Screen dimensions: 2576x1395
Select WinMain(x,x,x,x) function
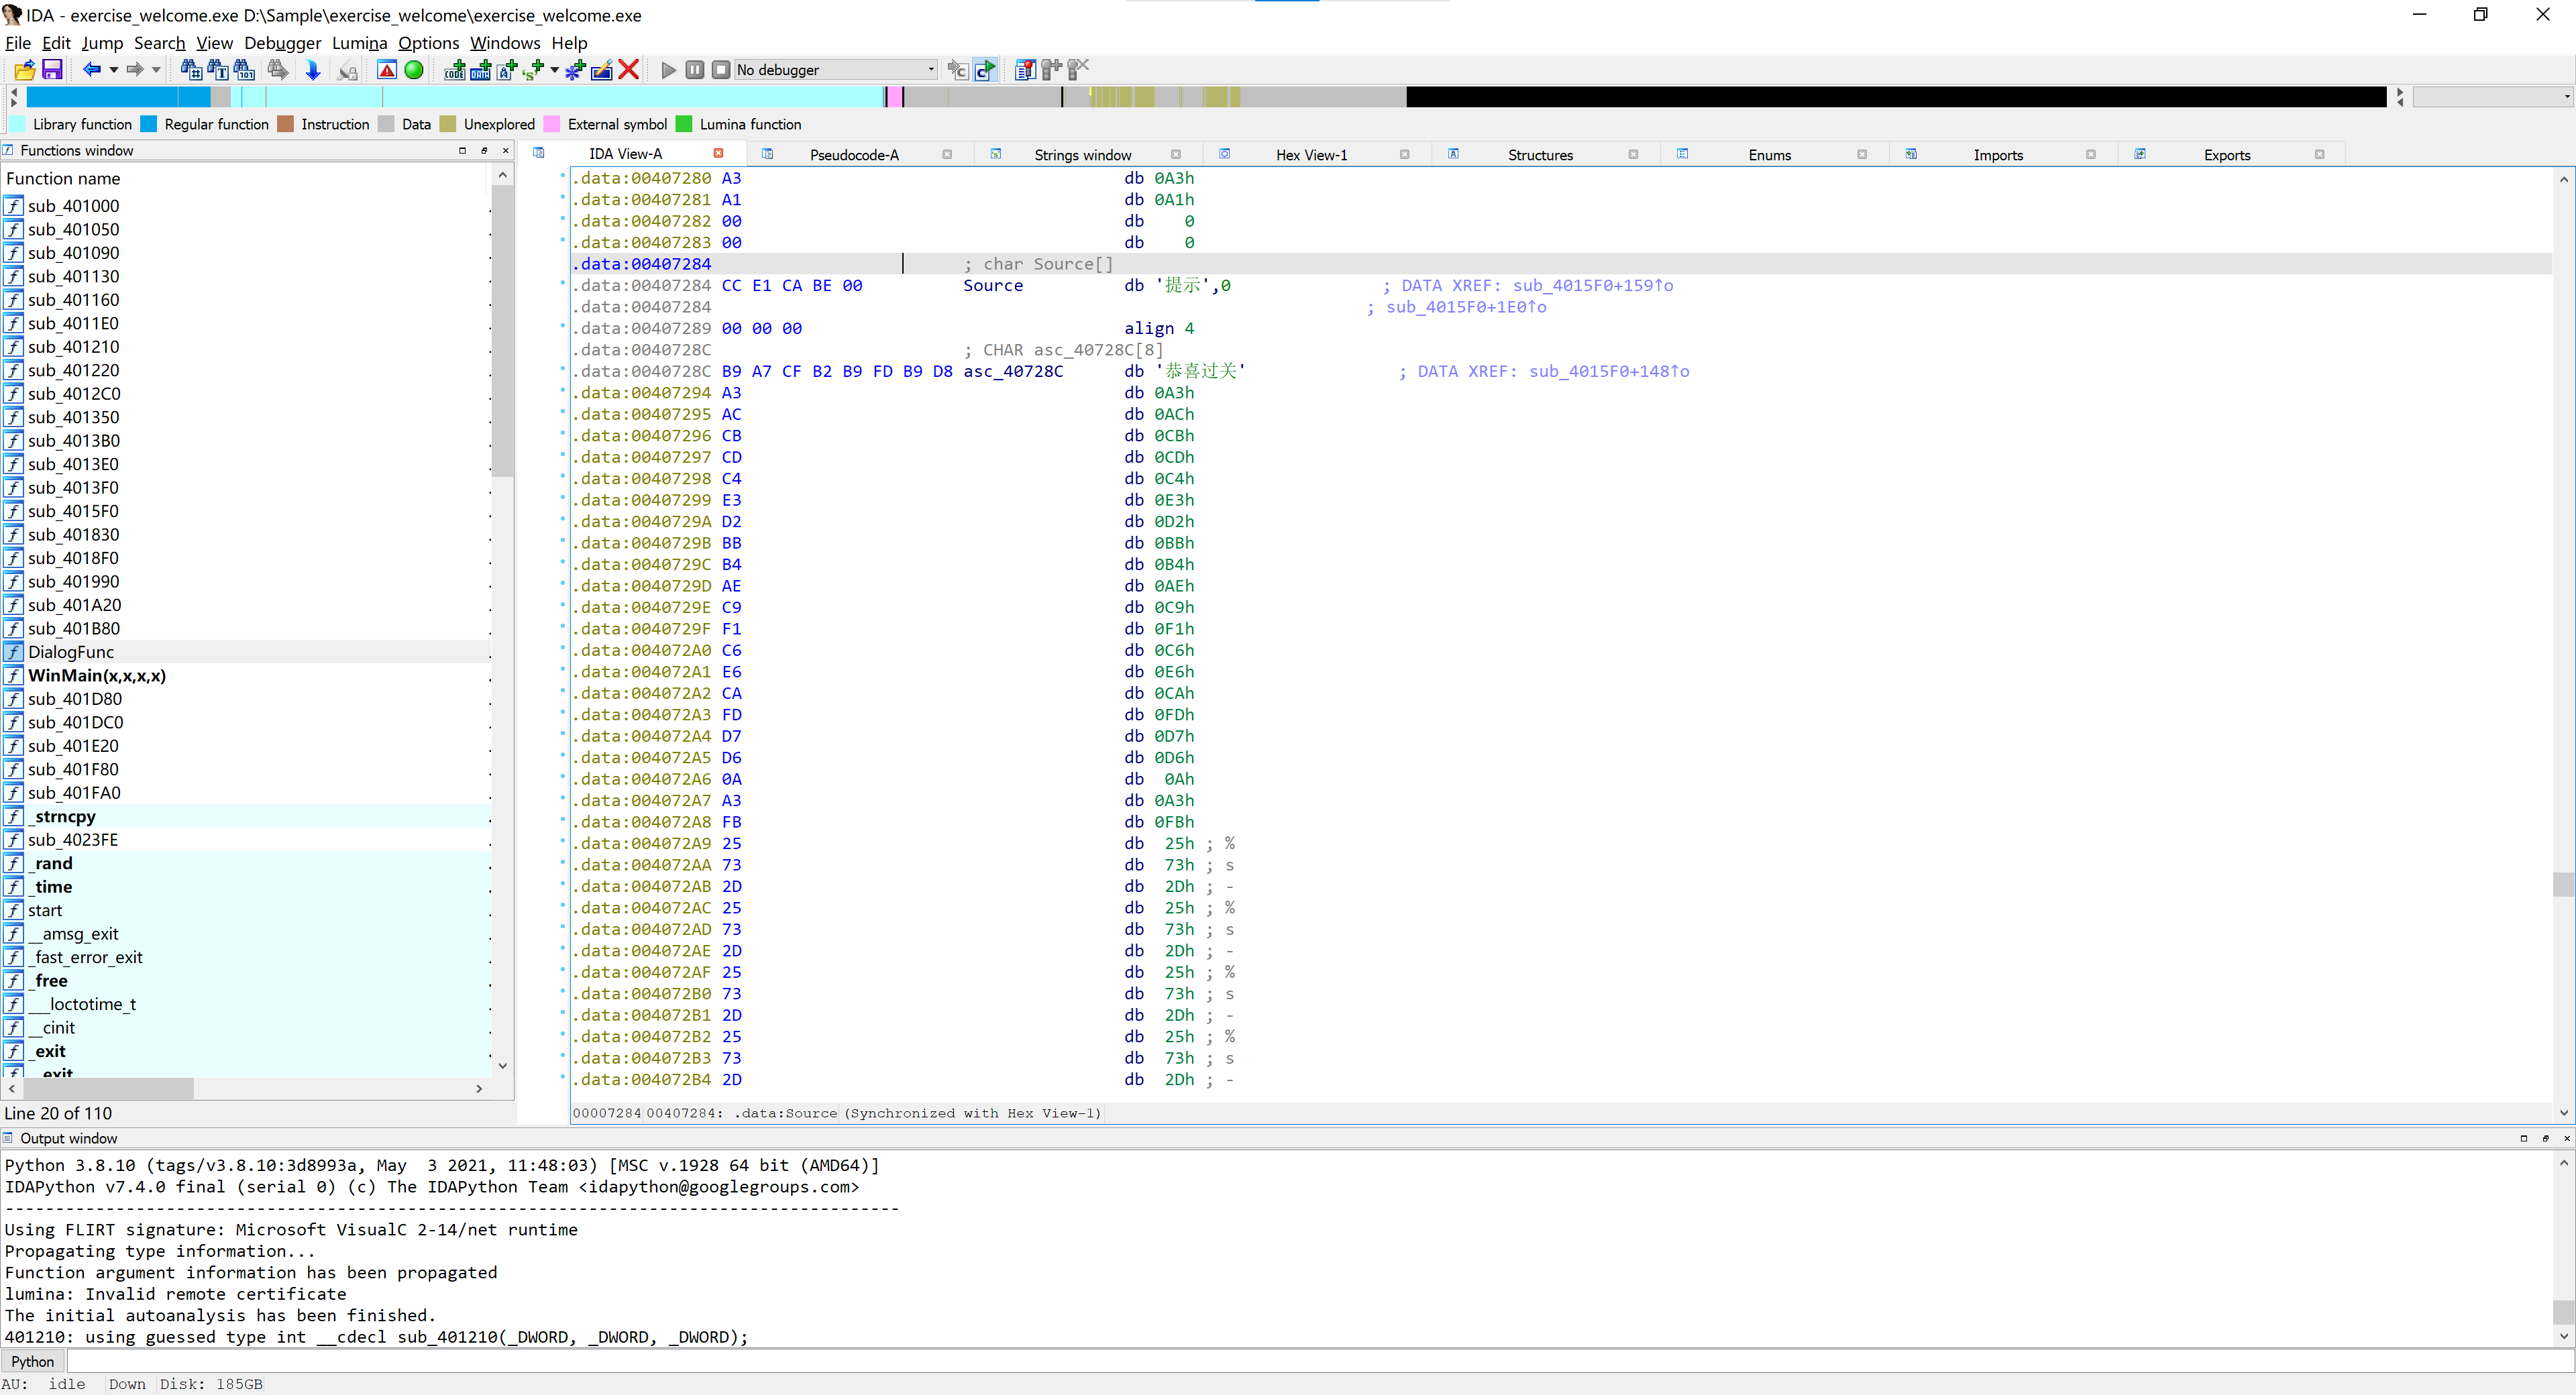click(x=245, y=676)
